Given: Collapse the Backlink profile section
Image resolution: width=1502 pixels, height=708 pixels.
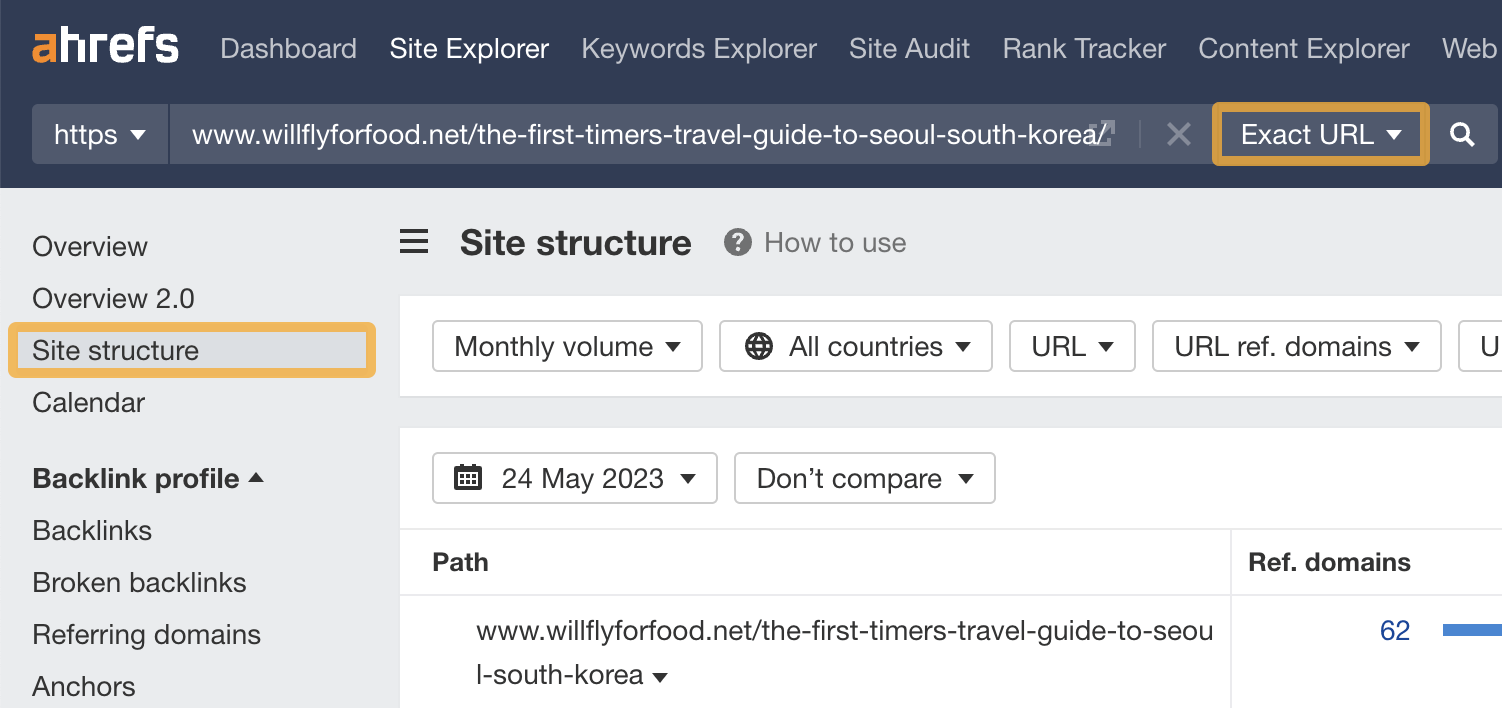Looking at the screenshot, I should click(256, 478).
